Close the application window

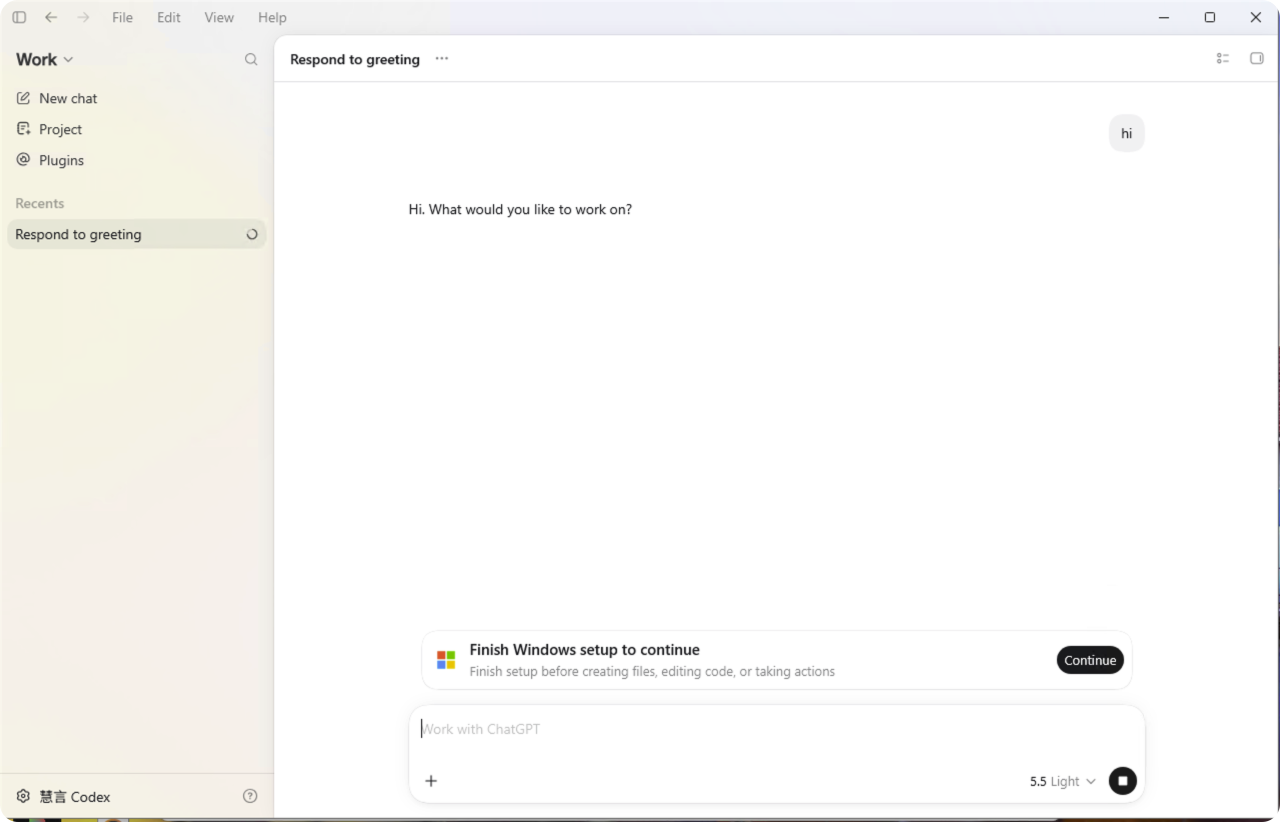(1256, 17)
